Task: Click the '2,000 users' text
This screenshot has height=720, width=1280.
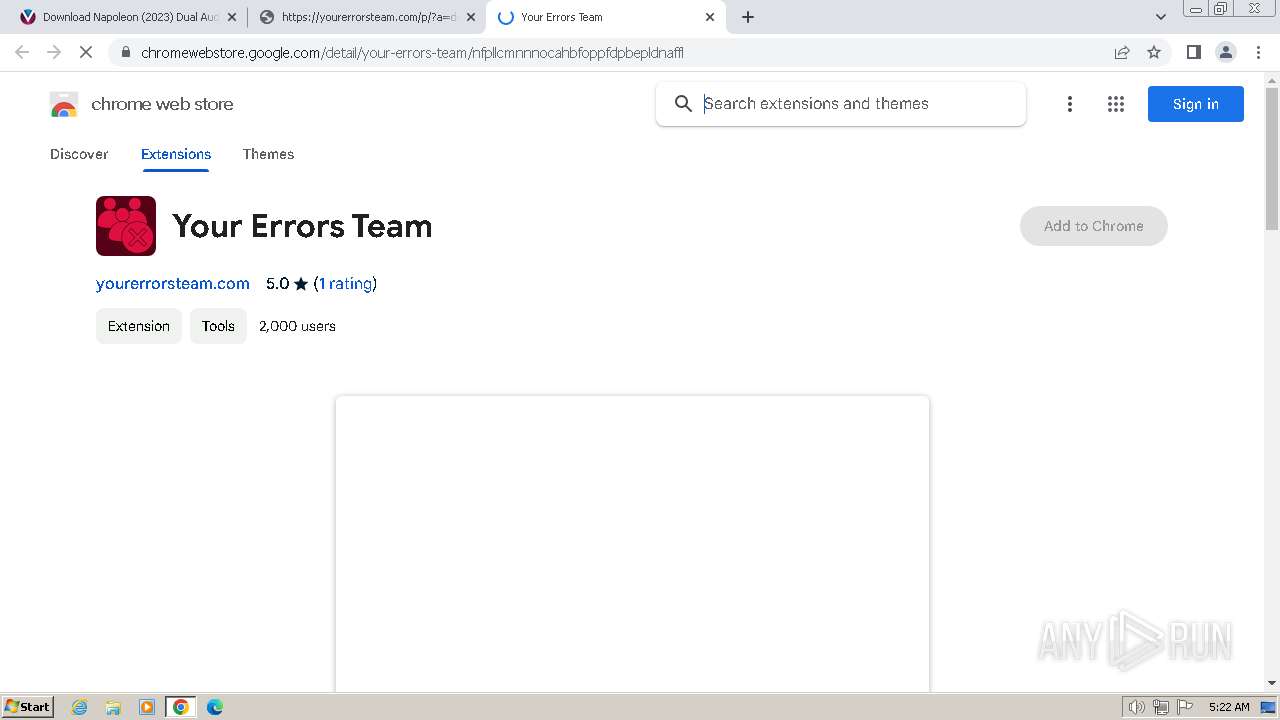Action: [297, 326]
